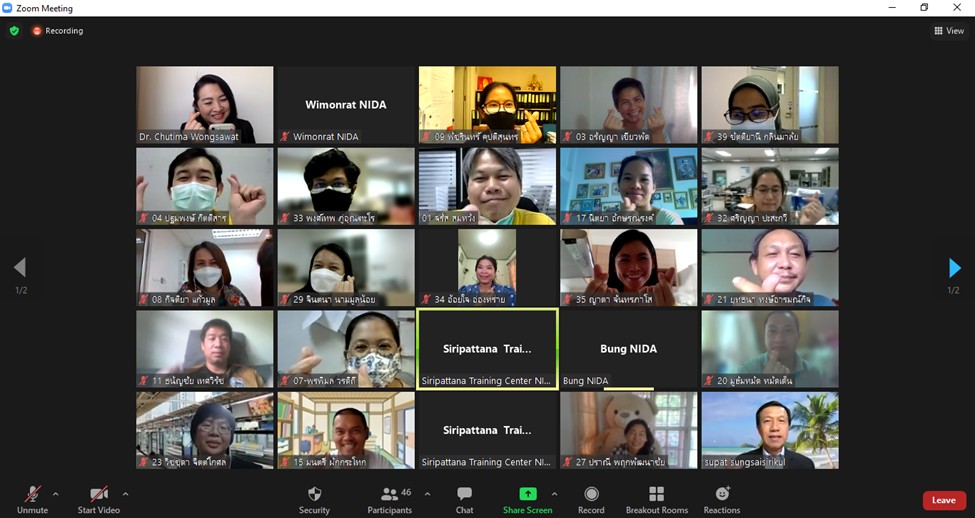Open the Chat window

tap(464, 494)
